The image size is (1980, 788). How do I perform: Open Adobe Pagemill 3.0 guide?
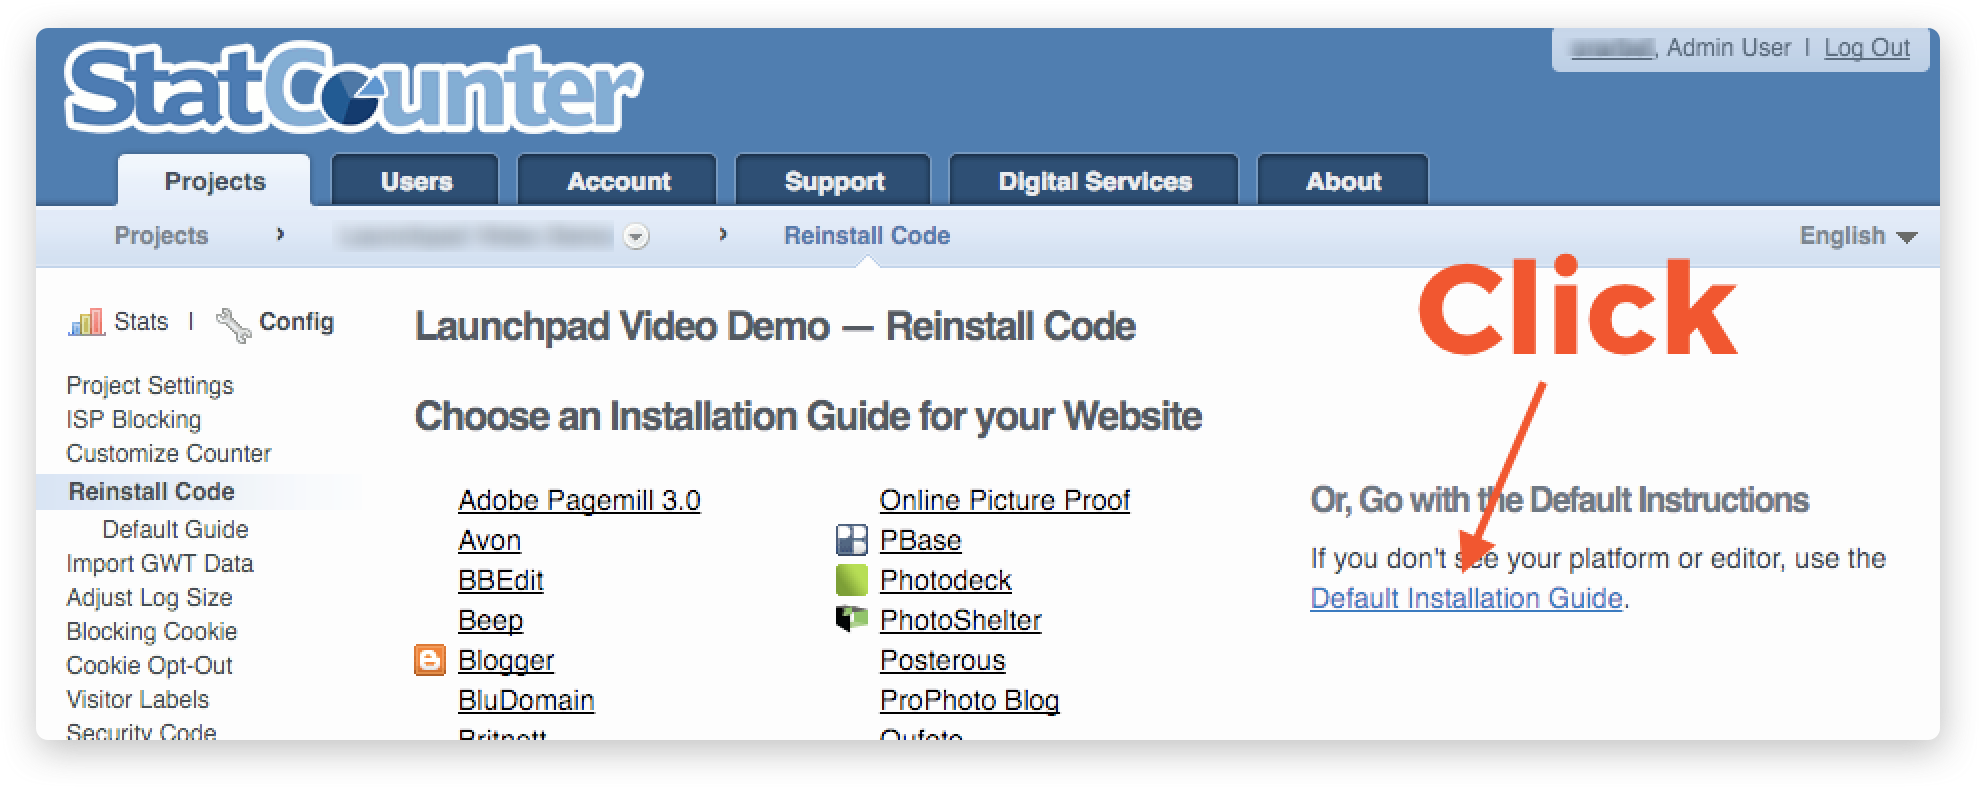579,500
